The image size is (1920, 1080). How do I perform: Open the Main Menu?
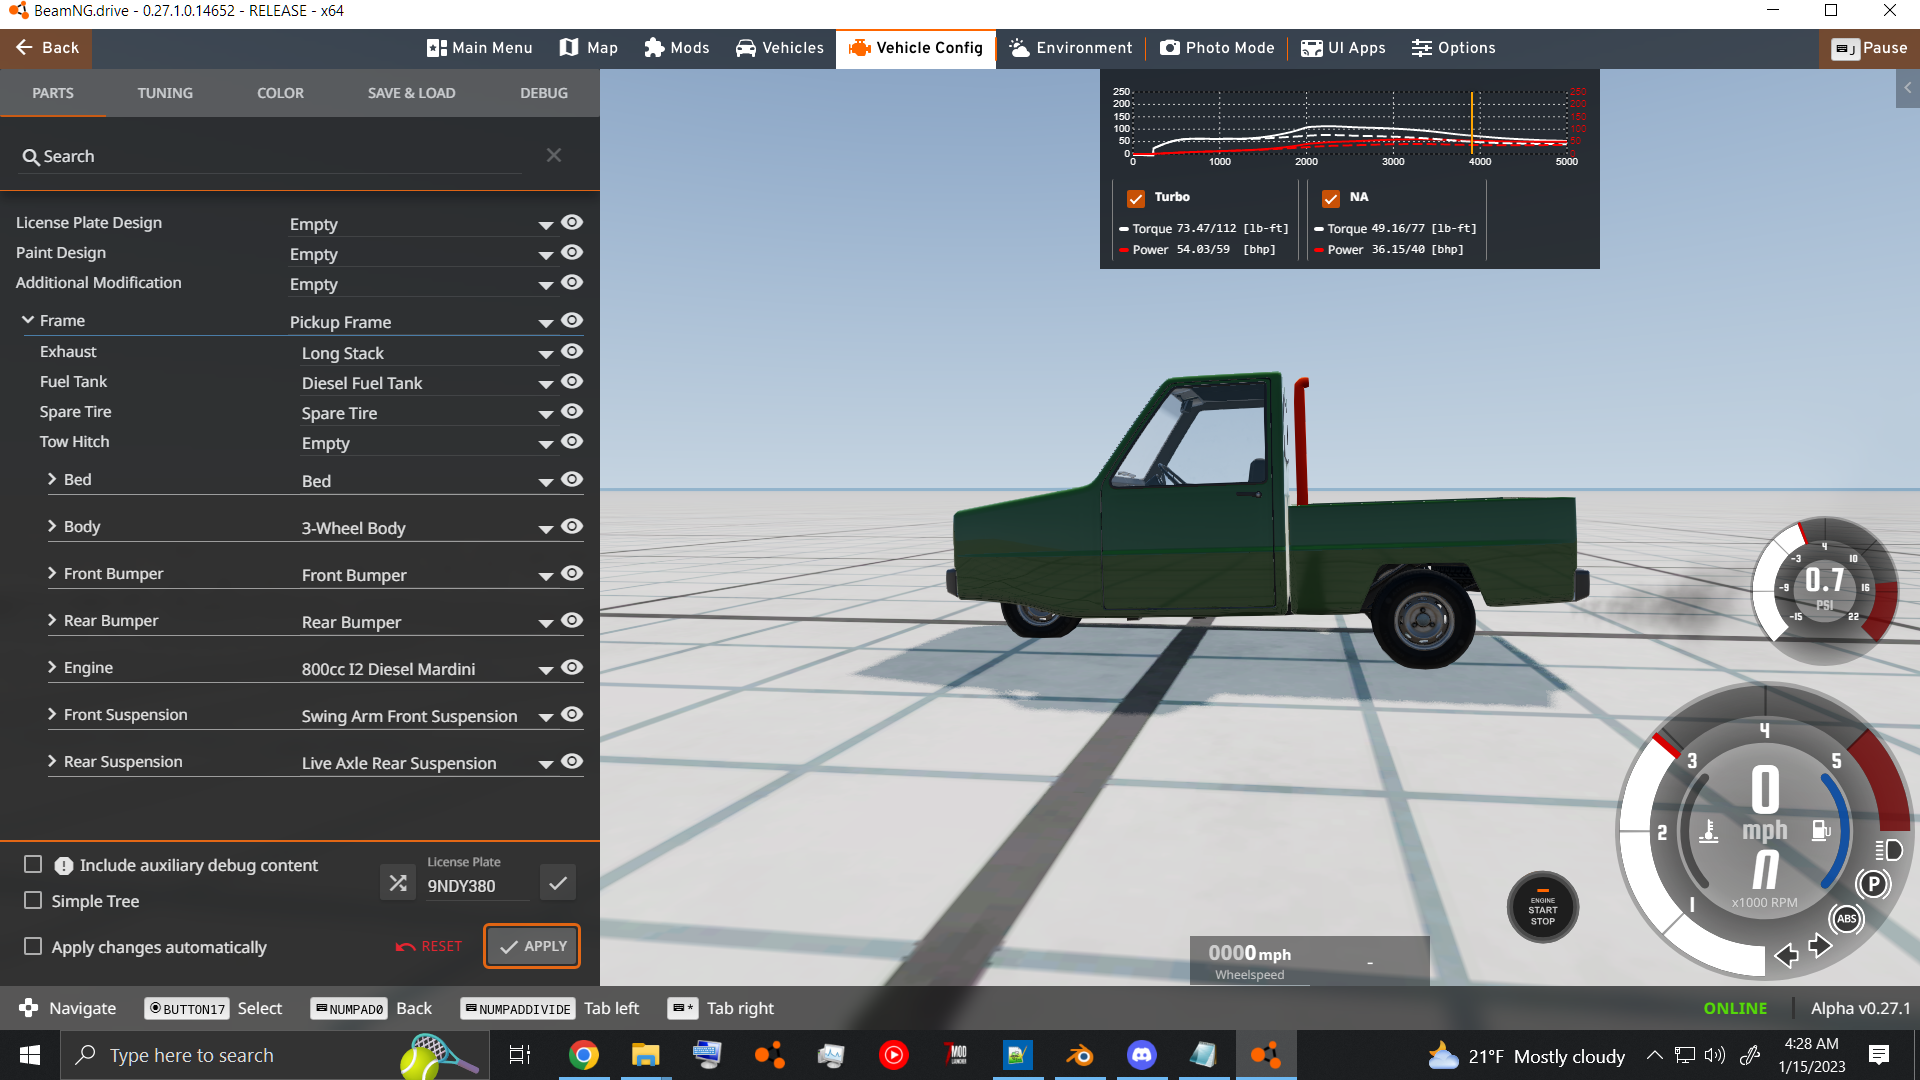pos(480,48)
